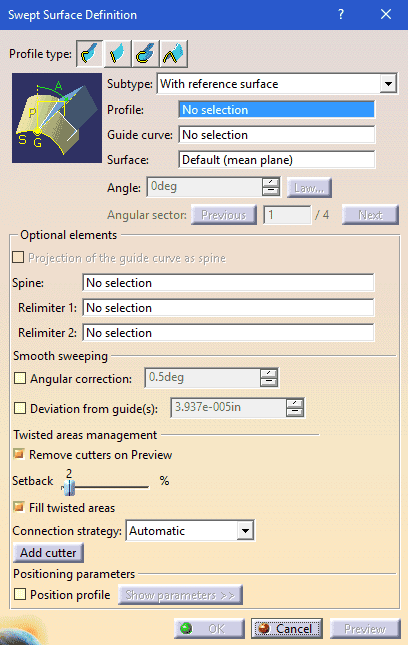This screenshot has width=408, height=645.
Task: Select the Guide curve field
Action: tap(277, 135)
